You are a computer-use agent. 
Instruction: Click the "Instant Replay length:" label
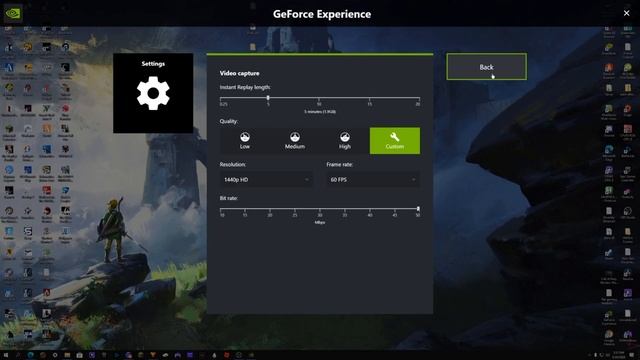pyautogui.click(x=245, y=87)
